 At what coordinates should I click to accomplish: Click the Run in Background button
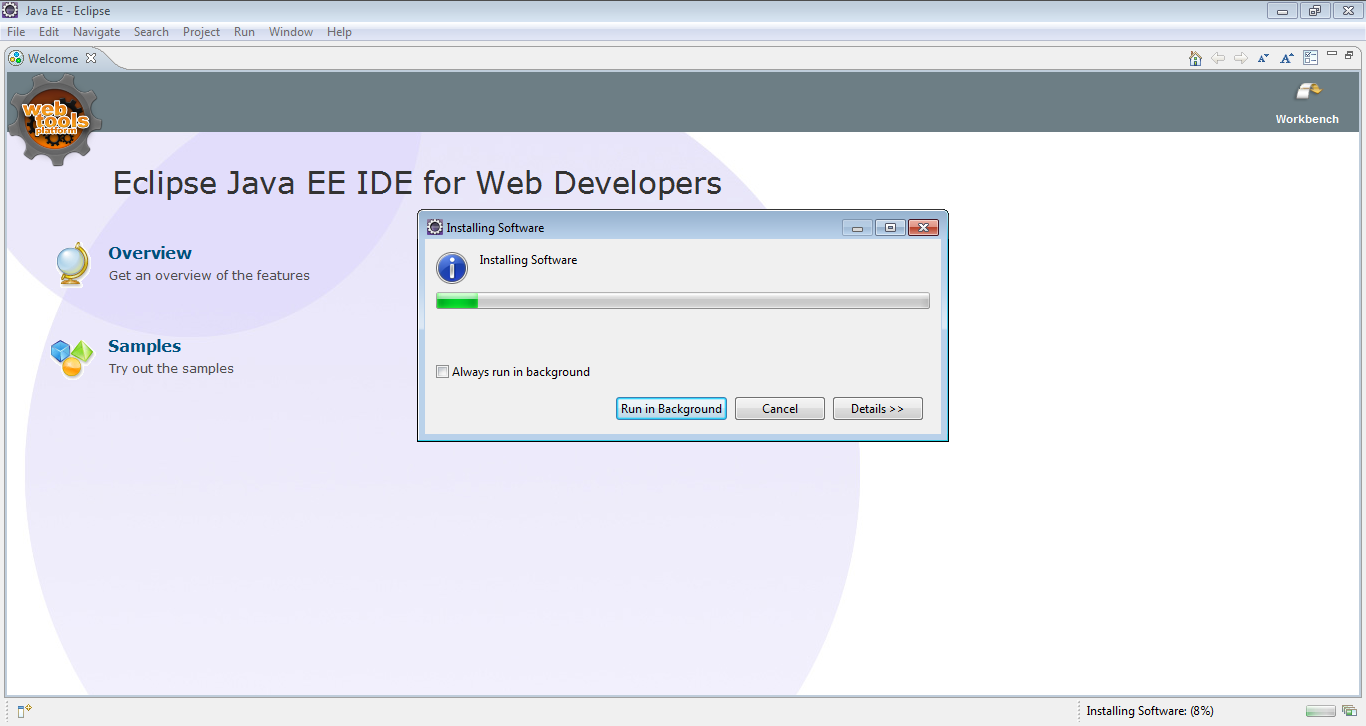(x=671, y=408)
